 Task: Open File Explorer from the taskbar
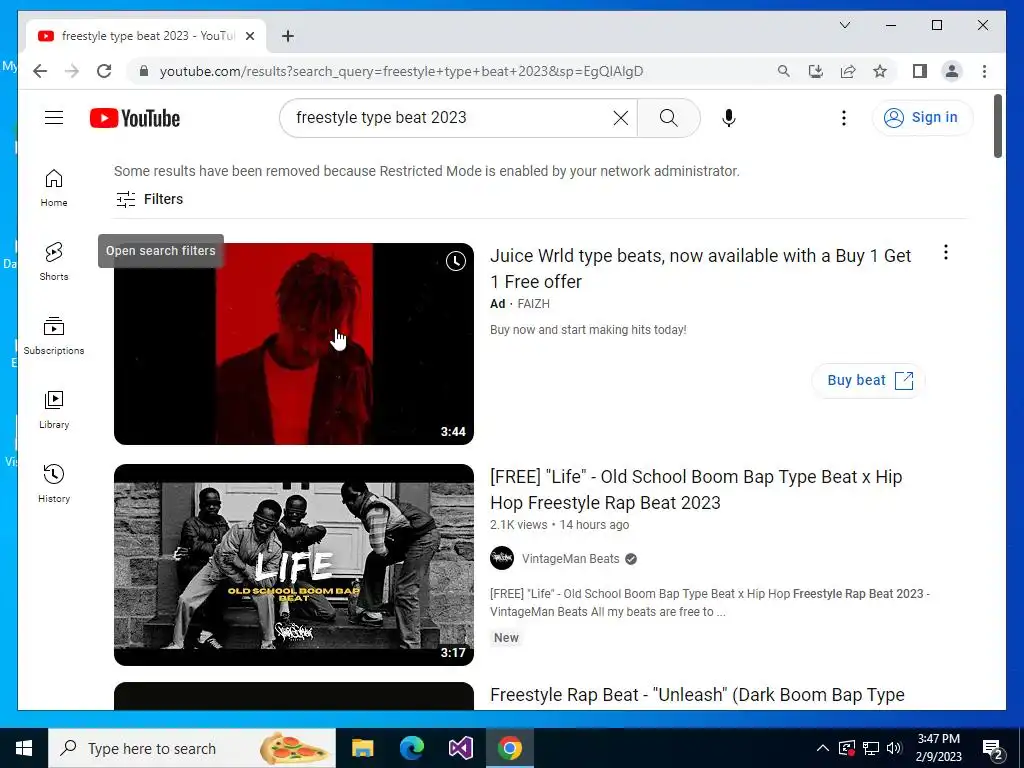tap(362, 748)
